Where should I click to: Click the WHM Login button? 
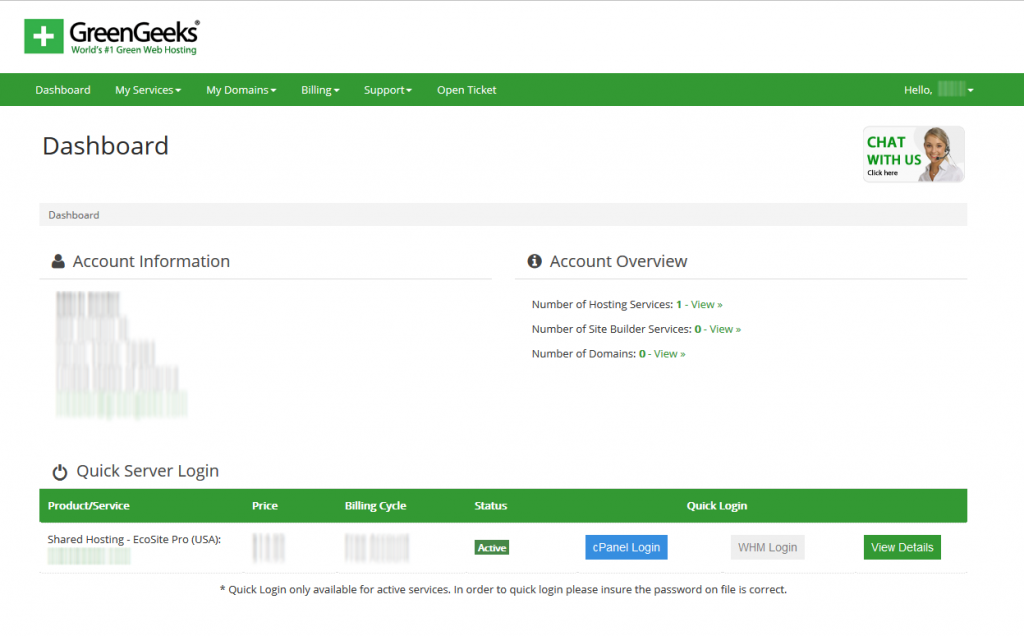point(767,547)
